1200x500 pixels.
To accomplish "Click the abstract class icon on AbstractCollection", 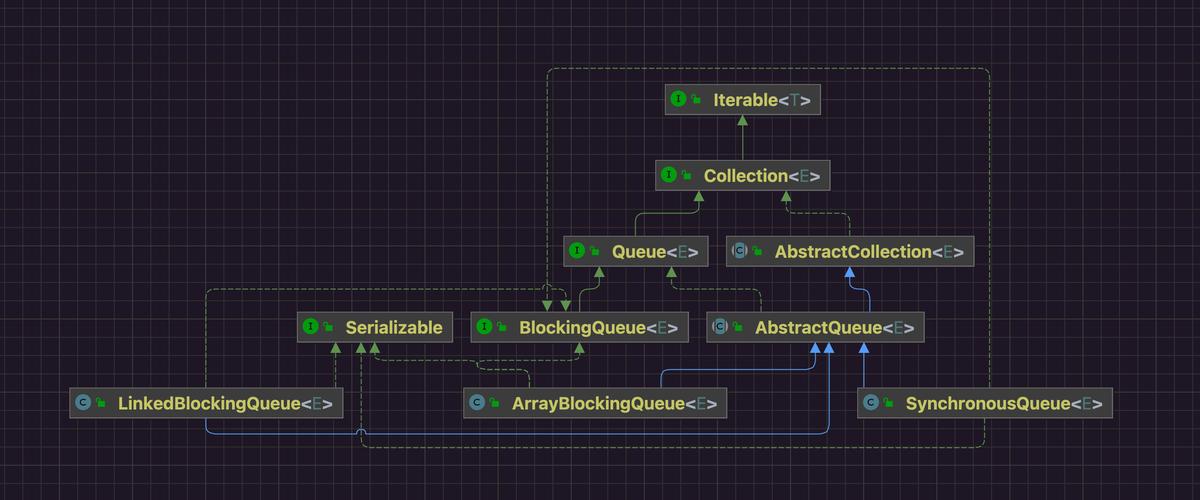I will tap(739, 252).
